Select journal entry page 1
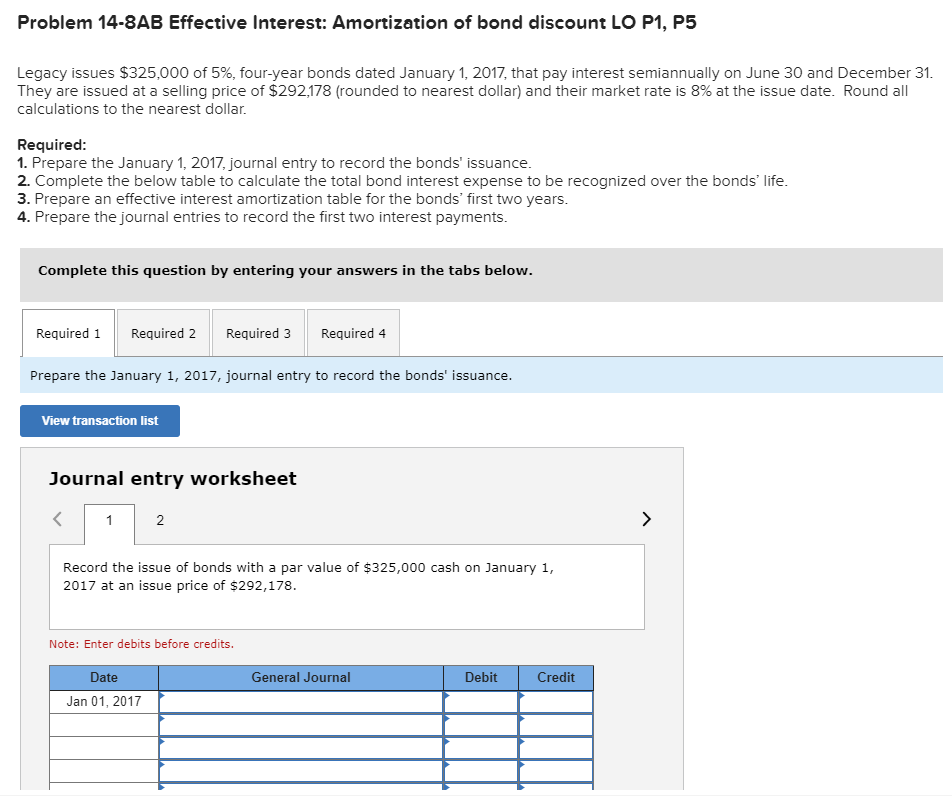 point(109,521)
